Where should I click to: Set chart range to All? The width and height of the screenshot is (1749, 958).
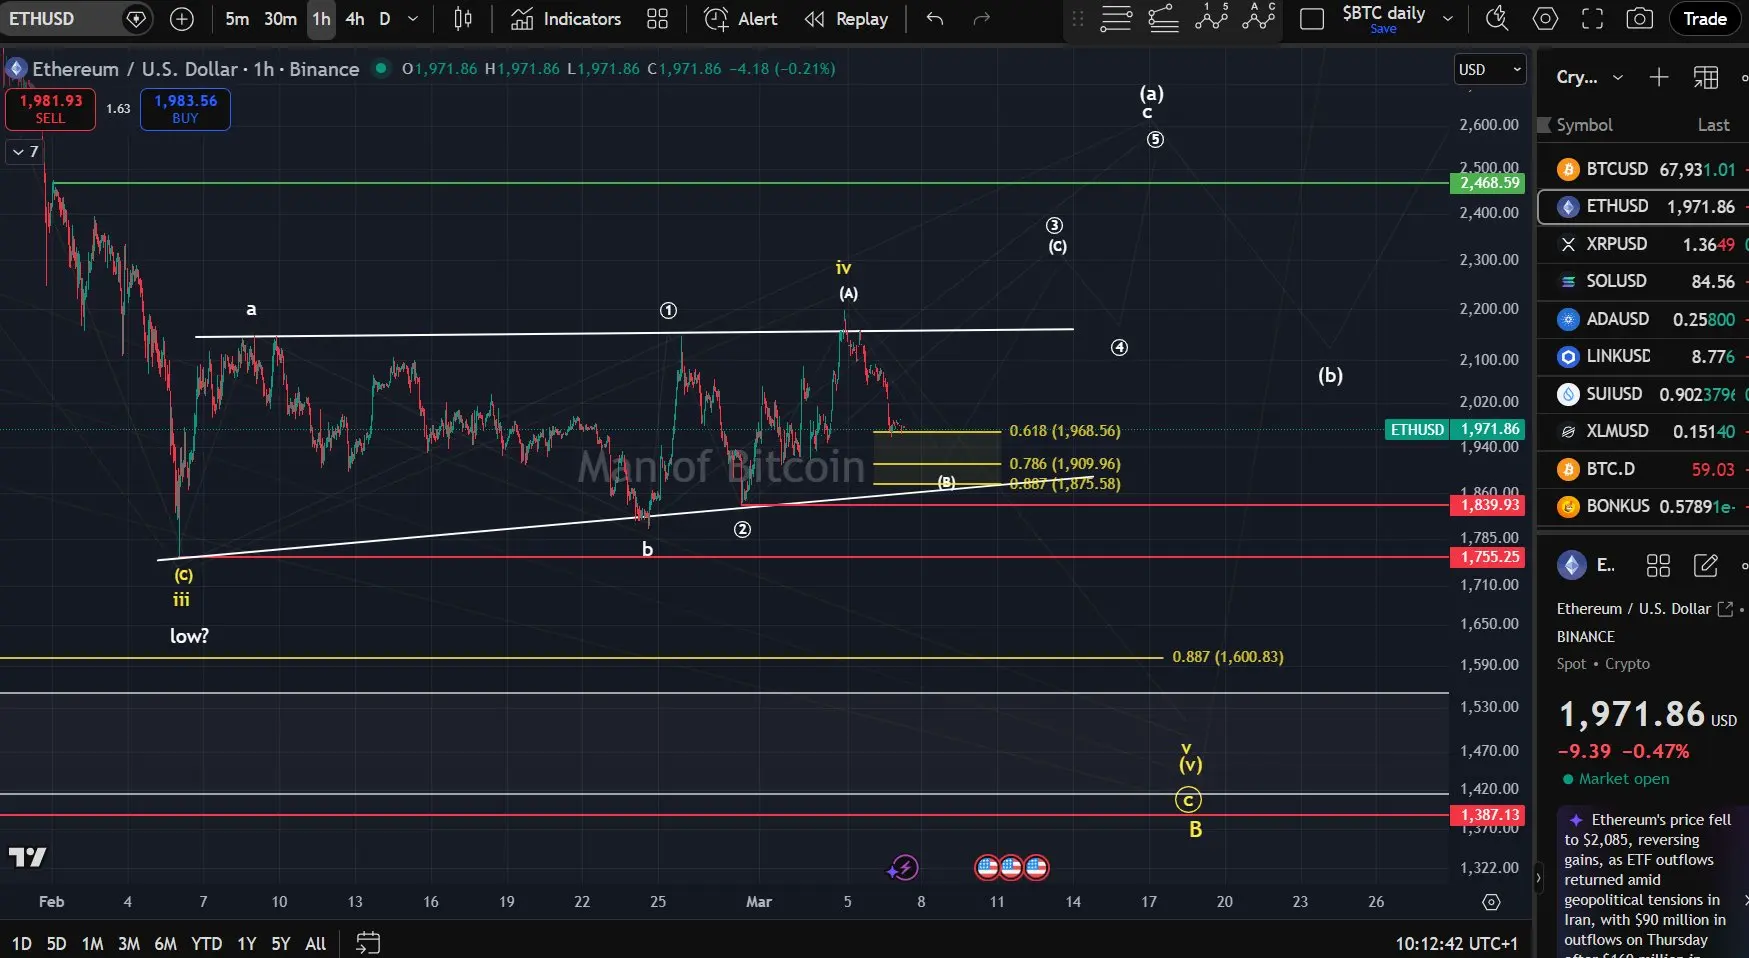[x=315, y=943]
